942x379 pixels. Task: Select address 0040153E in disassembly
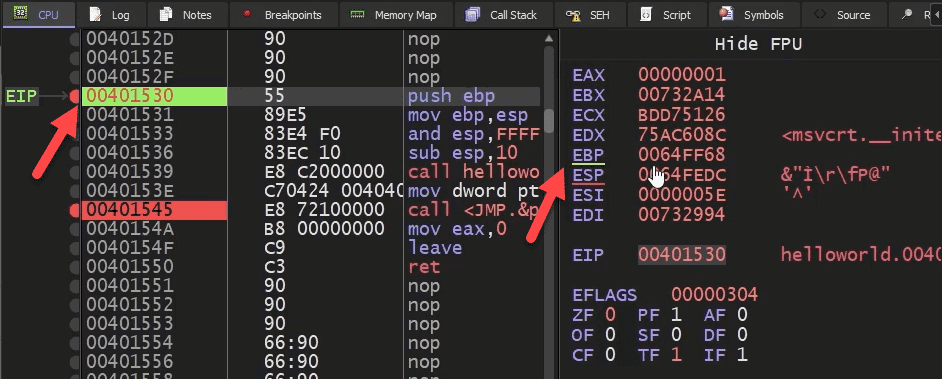pos(130,191)
